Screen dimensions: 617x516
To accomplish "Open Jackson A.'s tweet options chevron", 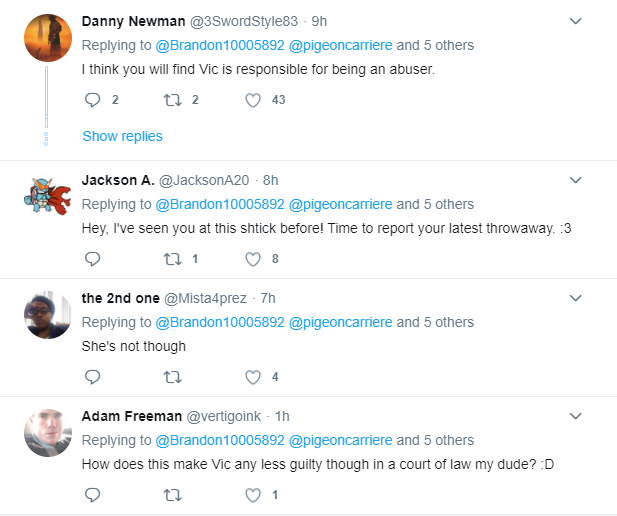I will (x=576, y=180).
